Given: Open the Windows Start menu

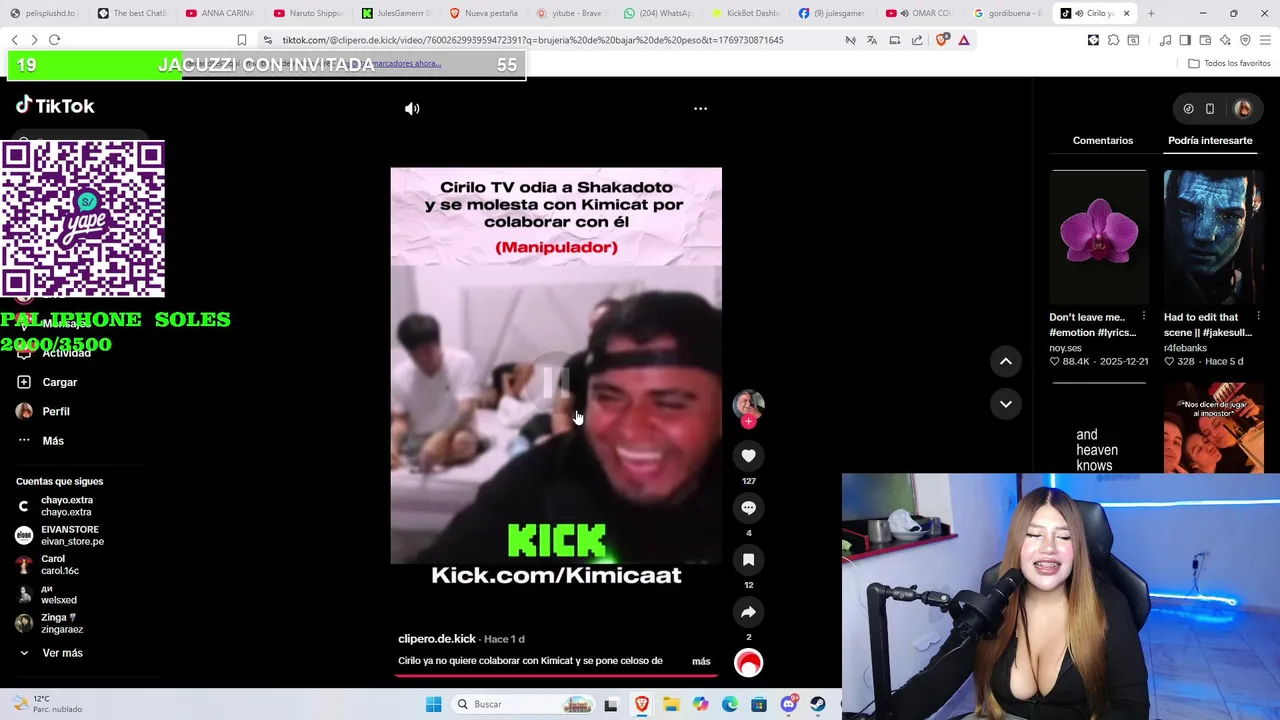Looking at the screenshot, I should [x=433, y=704].
